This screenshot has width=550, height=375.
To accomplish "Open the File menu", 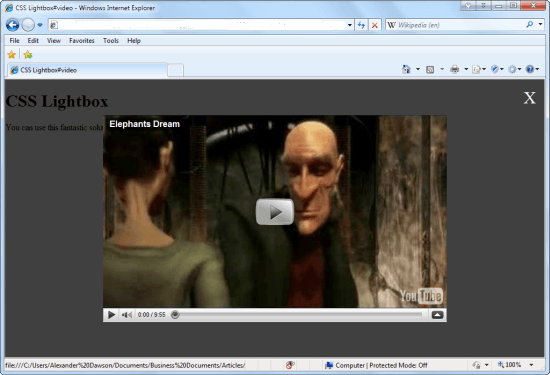I will click(x=14, y=41).
